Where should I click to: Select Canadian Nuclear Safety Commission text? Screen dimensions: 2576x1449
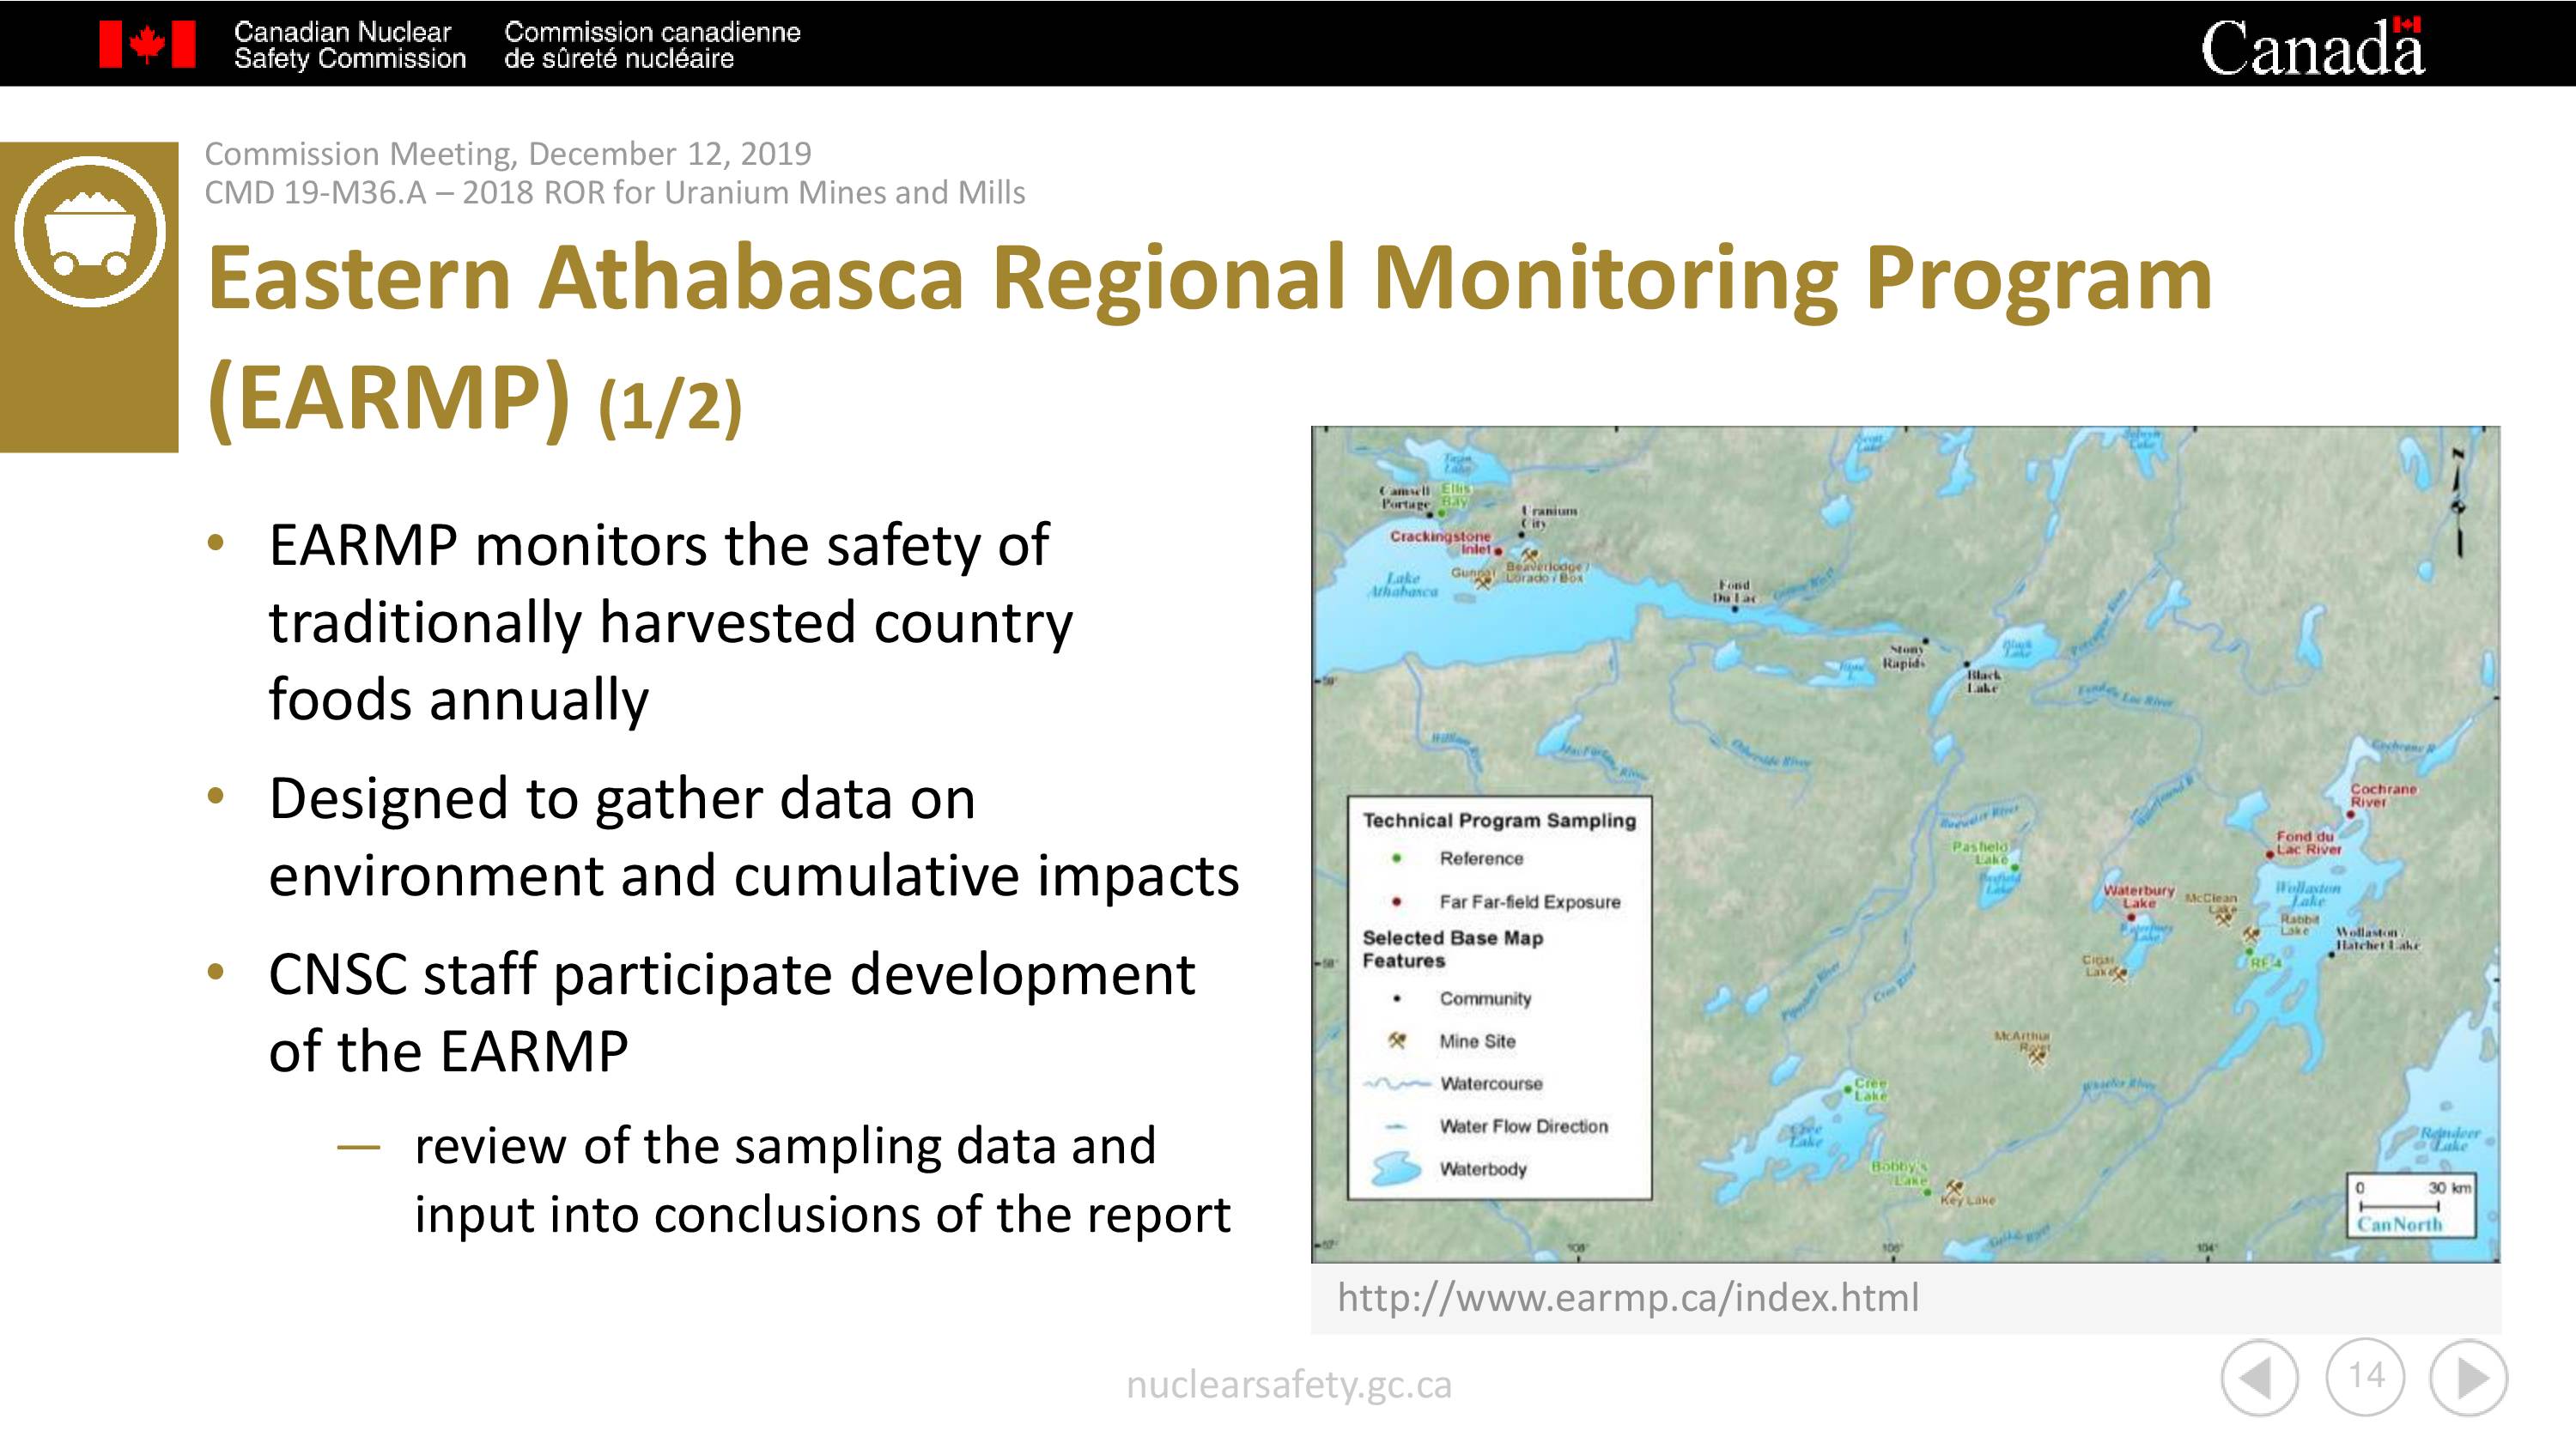point(349,45)
